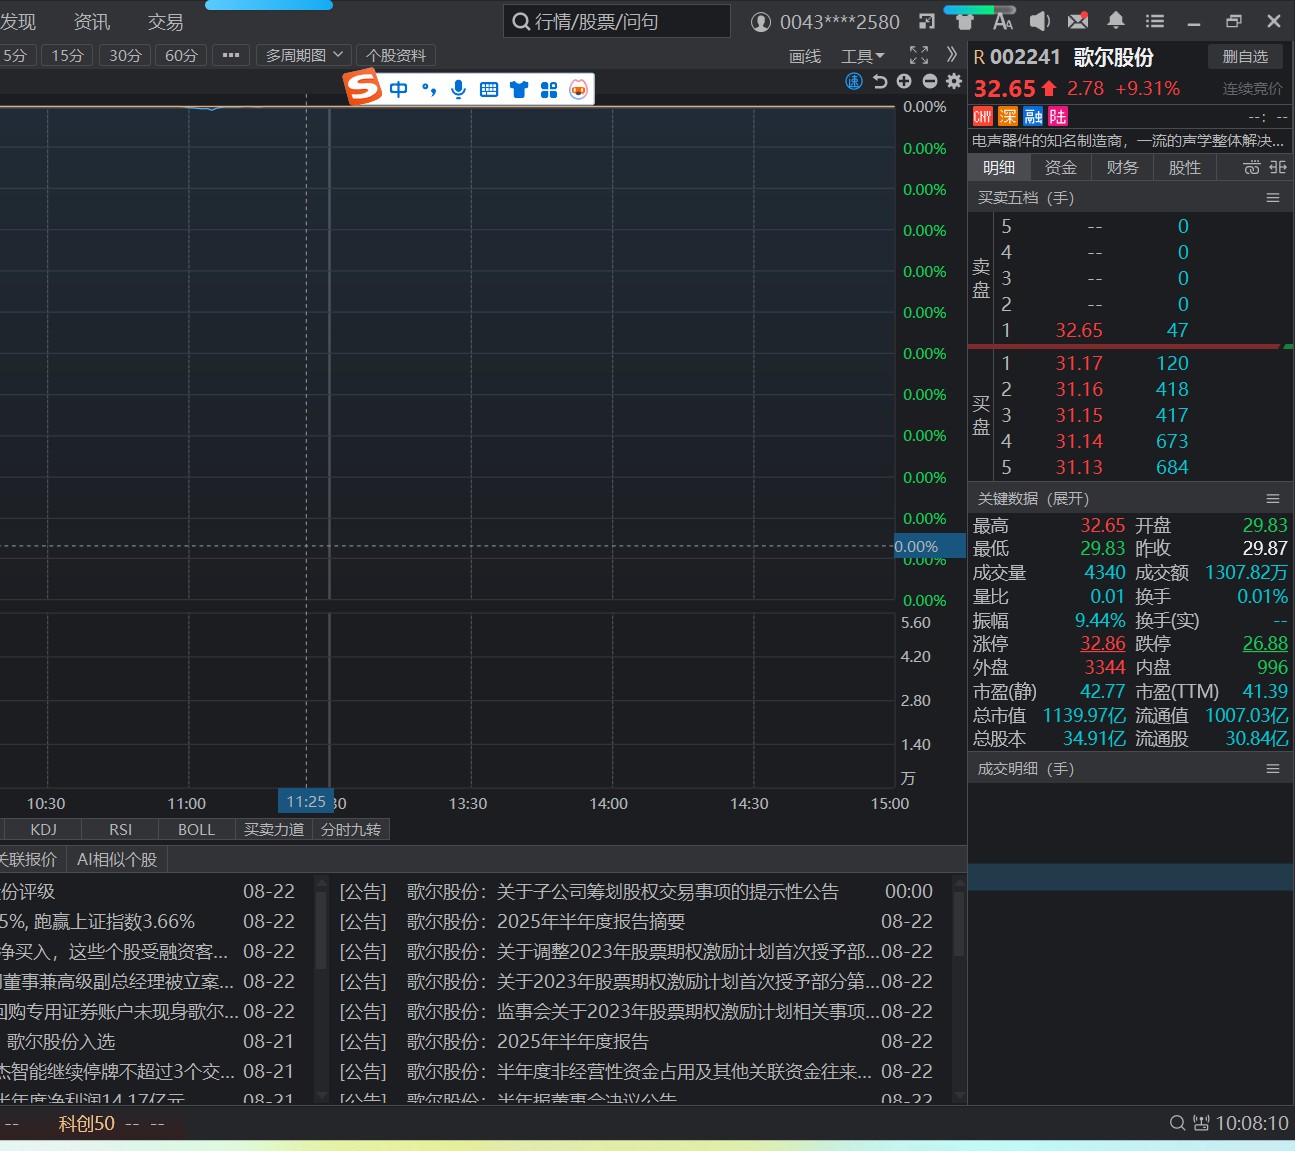
Task: Switch to the 股性 tab
Action: click(1185, 167)
